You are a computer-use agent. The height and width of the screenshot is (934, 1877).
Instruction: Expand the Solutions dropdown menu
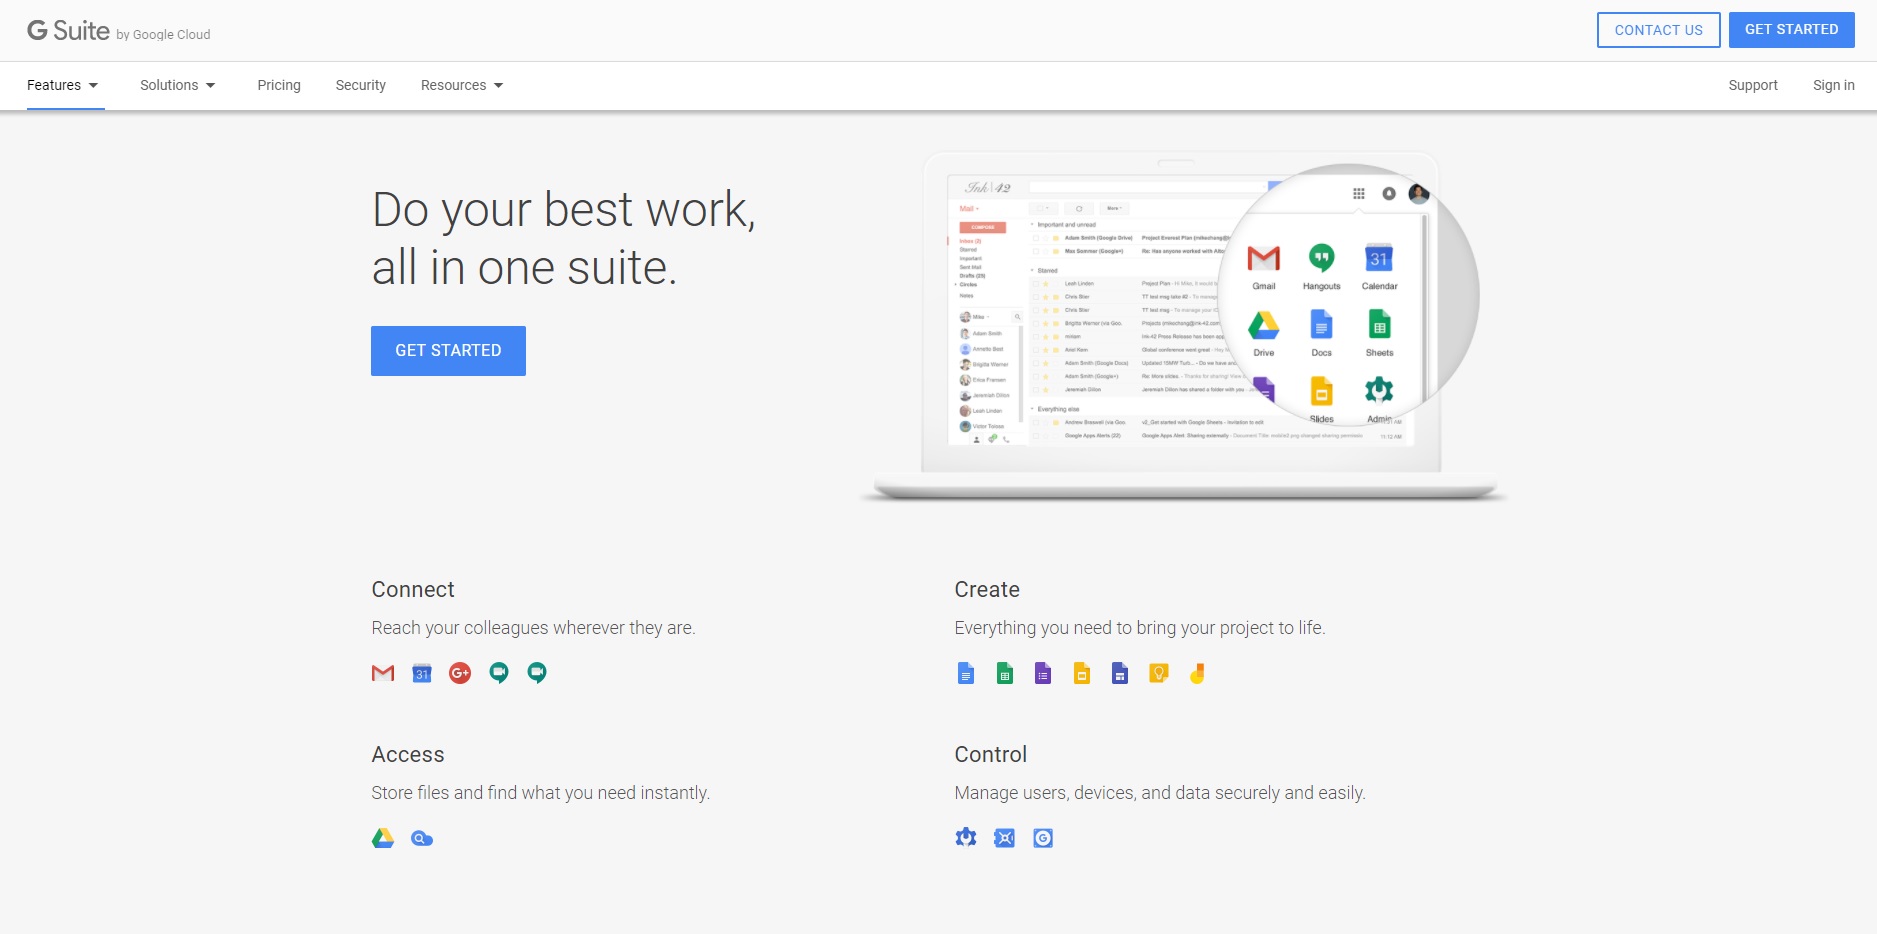click(x=178, y=85)
